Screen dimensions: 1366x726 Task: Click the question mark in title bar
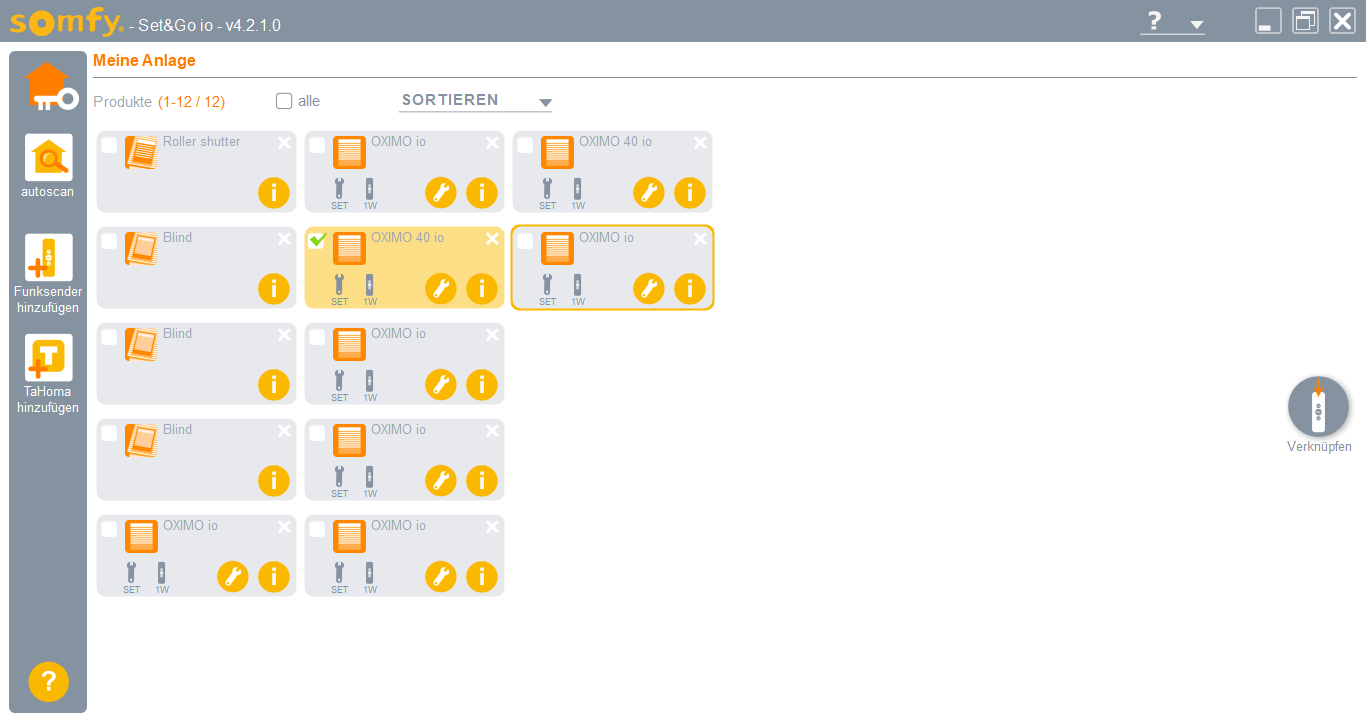[x=1154, y=22]
